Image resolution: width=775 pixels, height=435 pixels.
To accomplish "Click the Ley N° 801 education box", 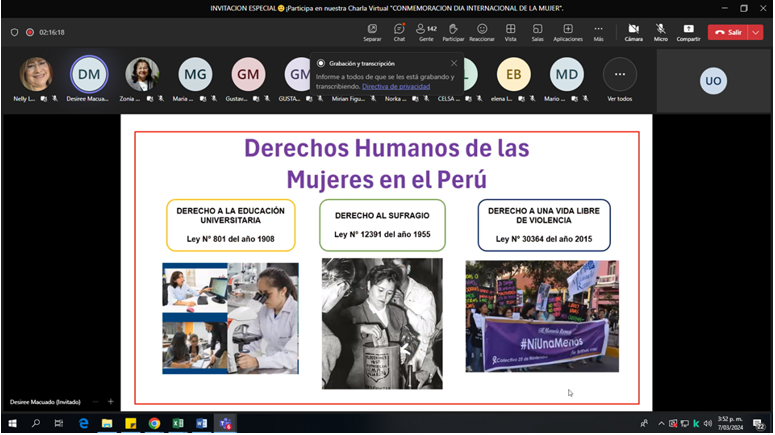I will pos(231,225).
